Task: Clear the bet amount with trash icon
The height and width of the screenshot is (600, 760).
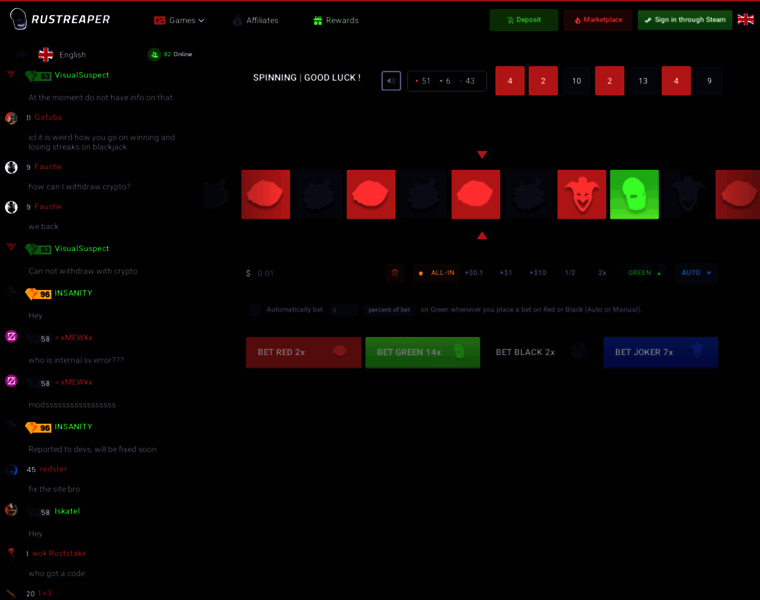Action: pos(395,273)
